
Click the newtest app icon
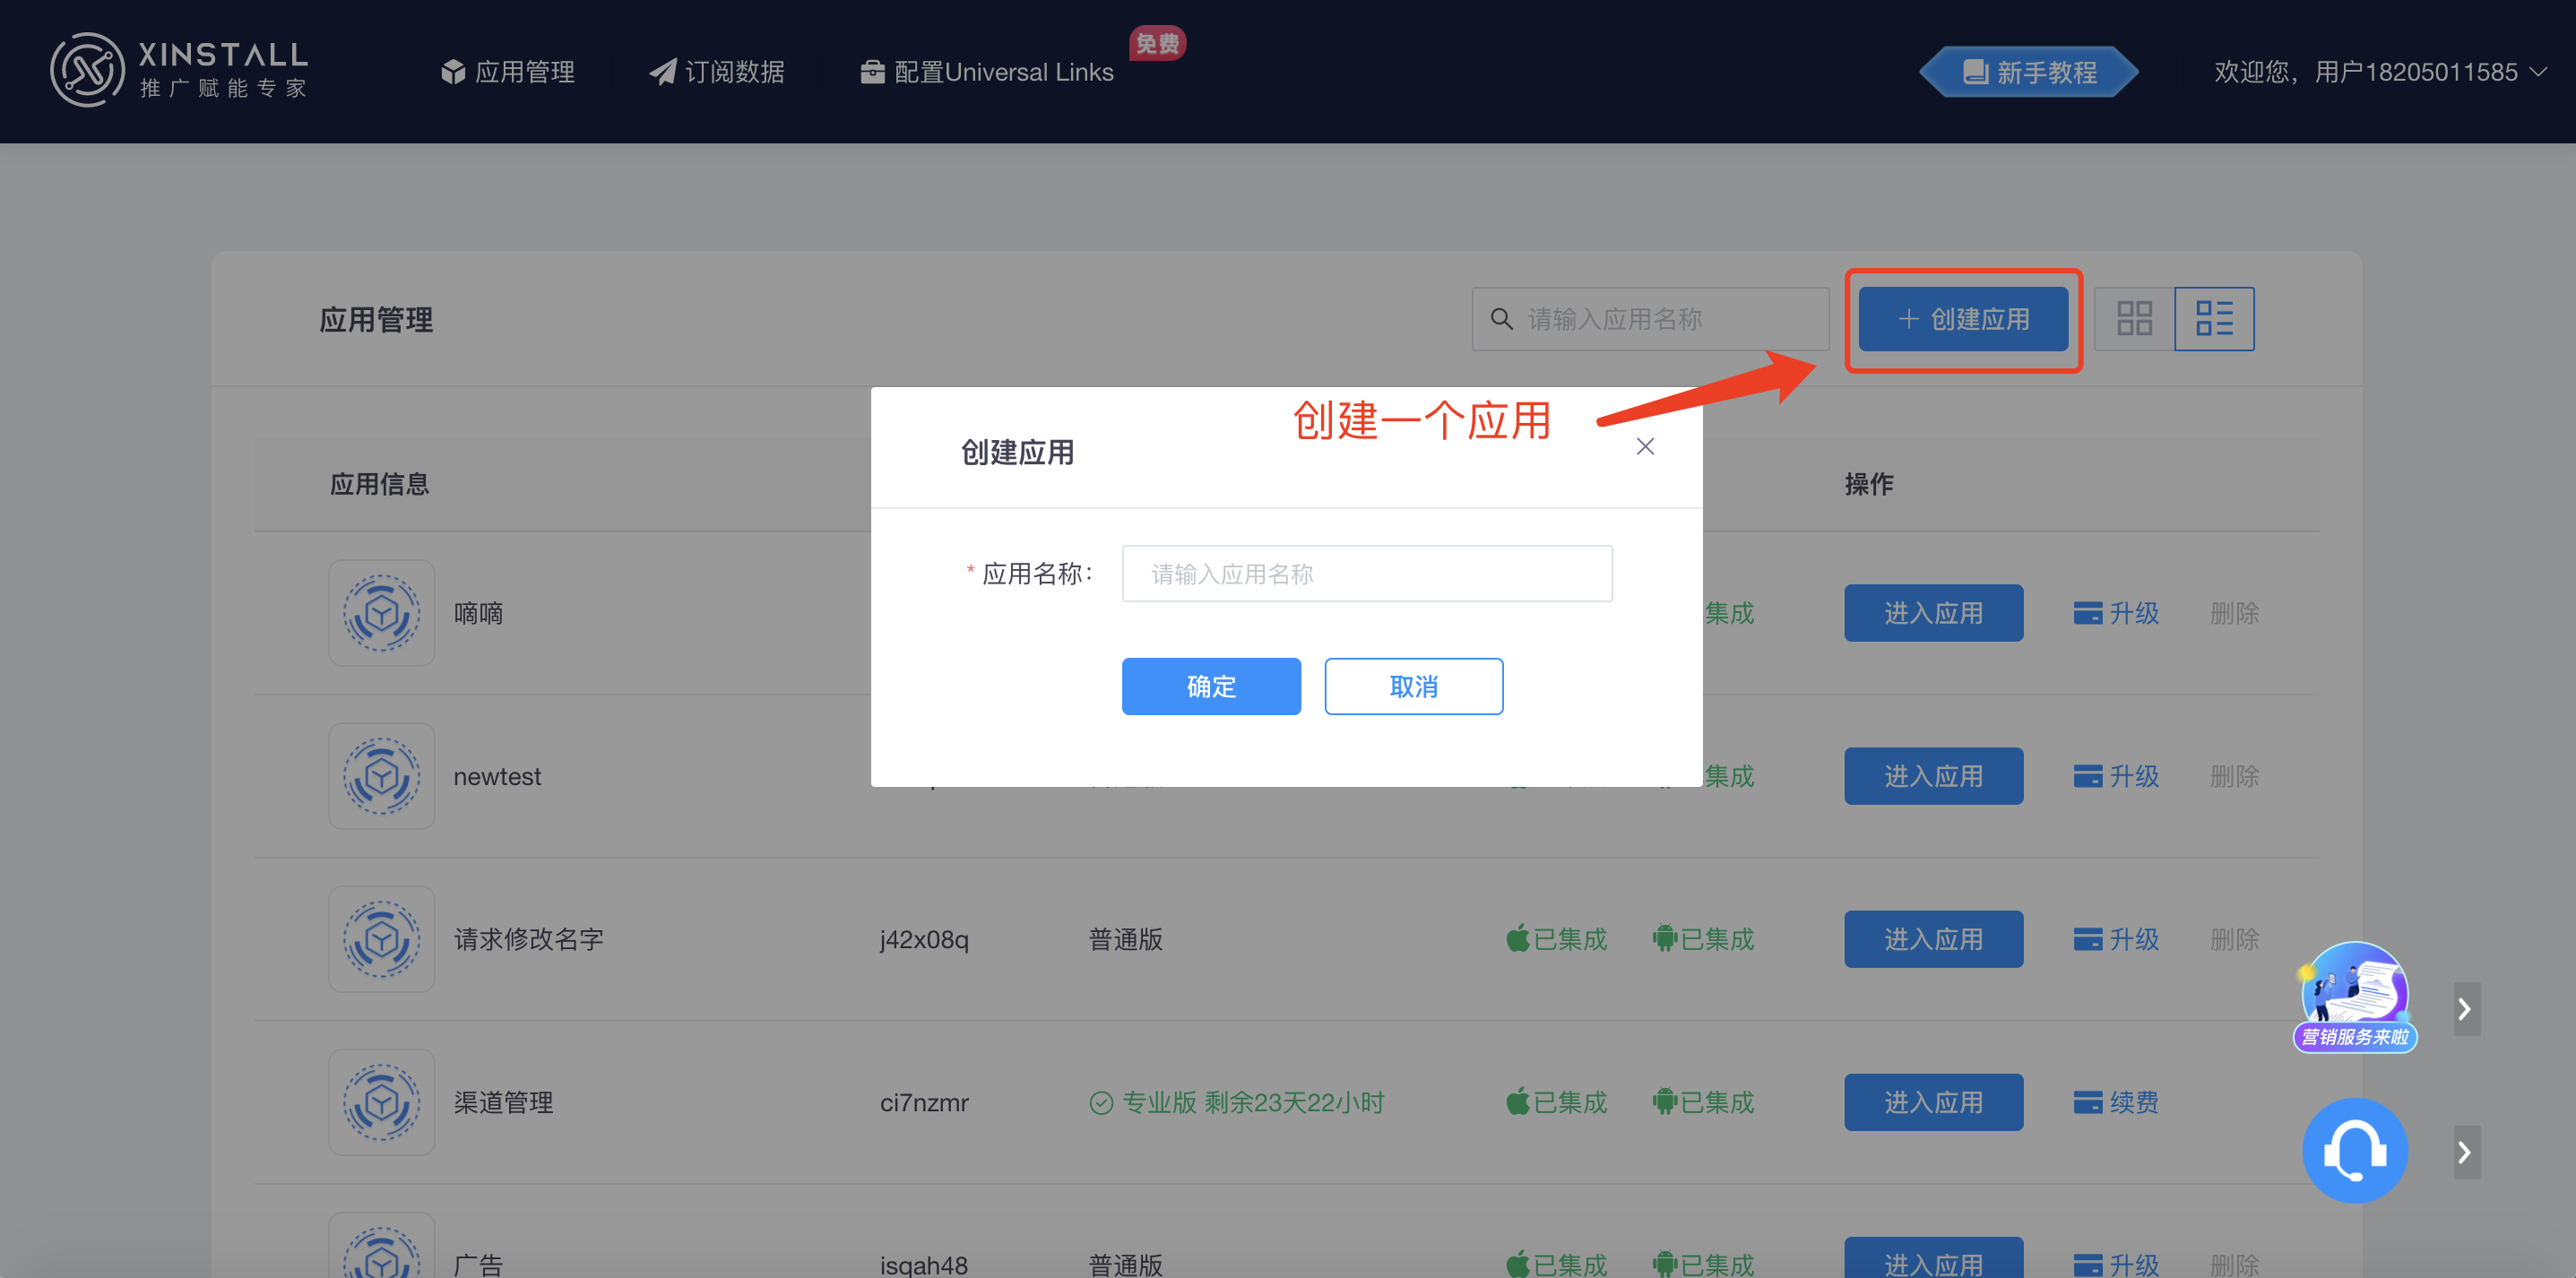pyautogui.click(x=381, y=776)
